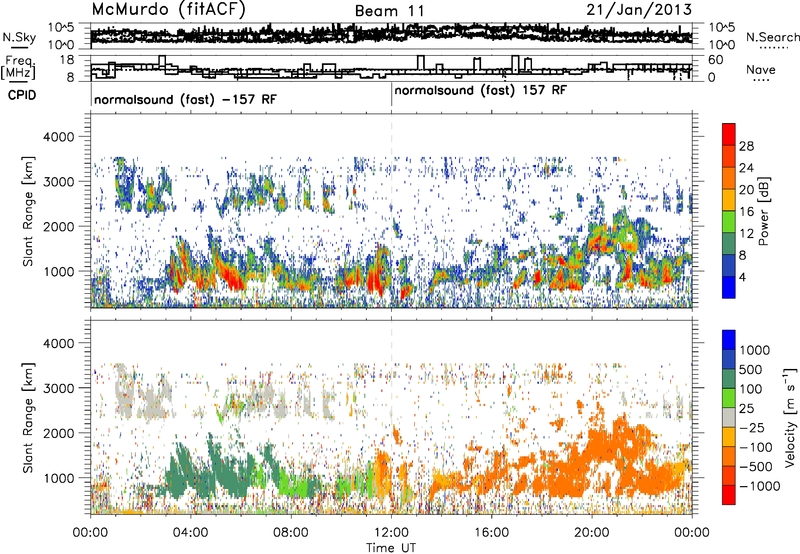Click the McMurdo (fitACF) title
Image resolution: width=800 pixels, height=554 pixels.
pyautogui.click(x=168, y=10)
